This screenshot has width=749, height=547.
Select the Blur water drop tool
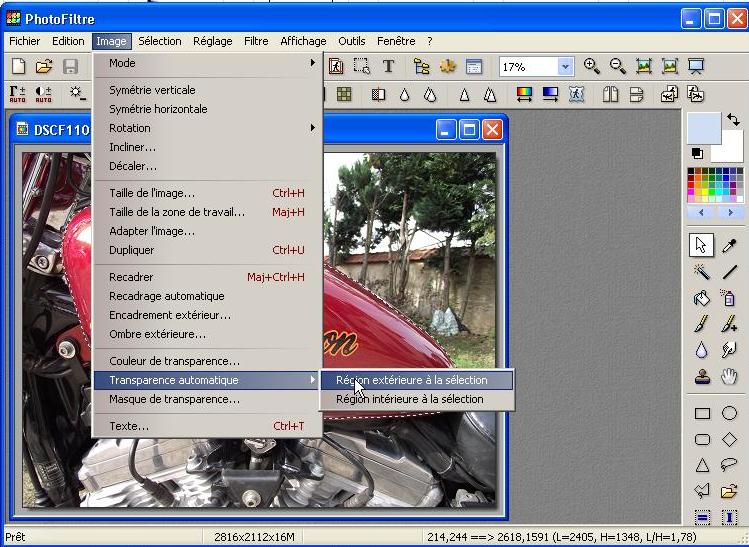[701, 350]
